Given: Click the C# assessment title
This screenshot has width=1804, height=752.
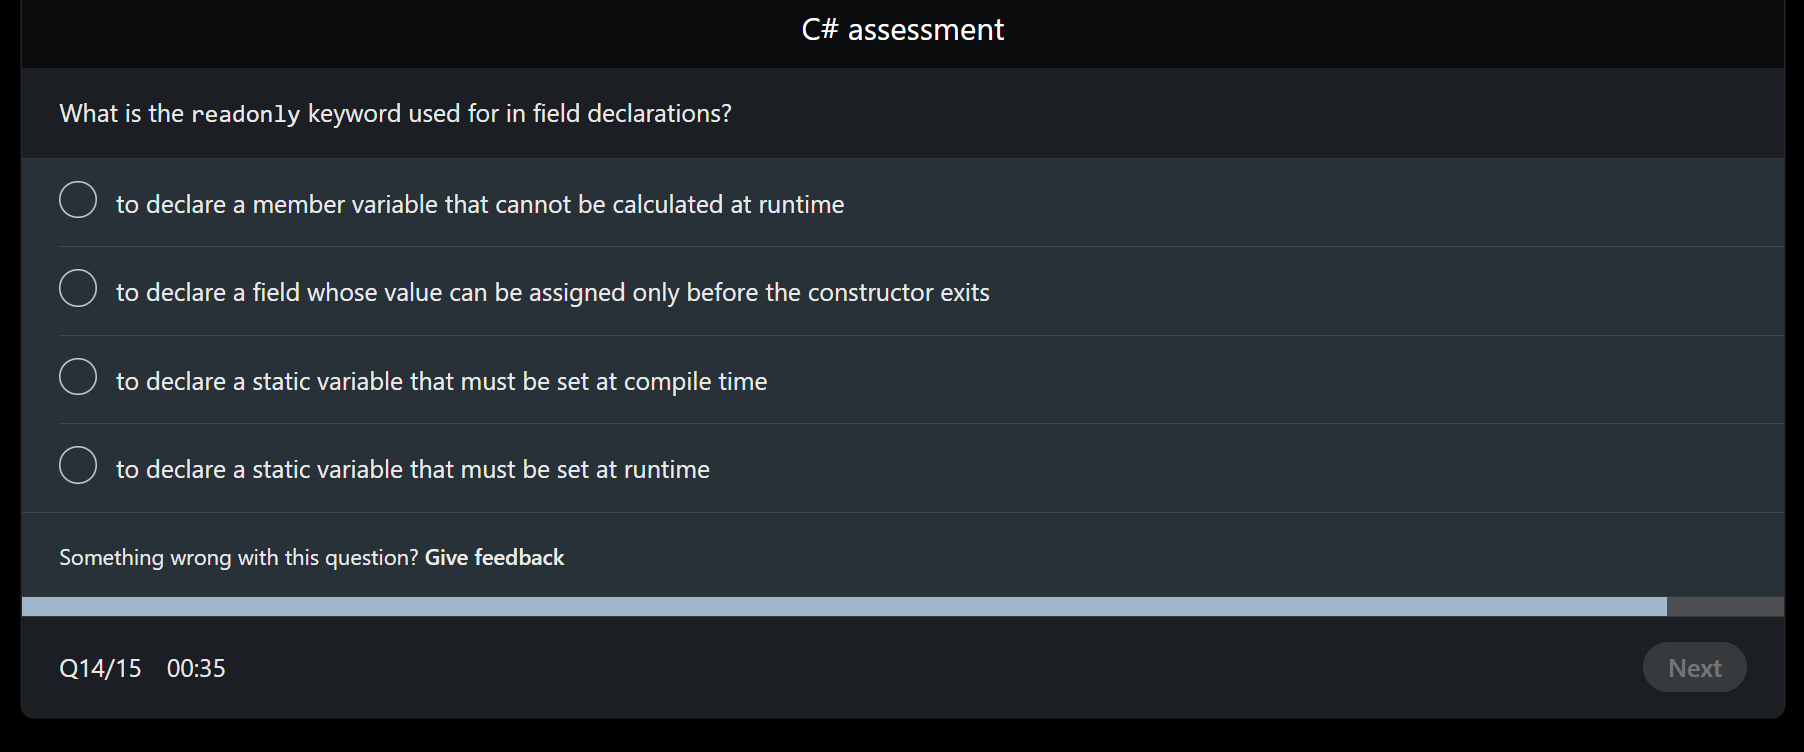Looking at the screenshot, I should click(x=901, y=29).
